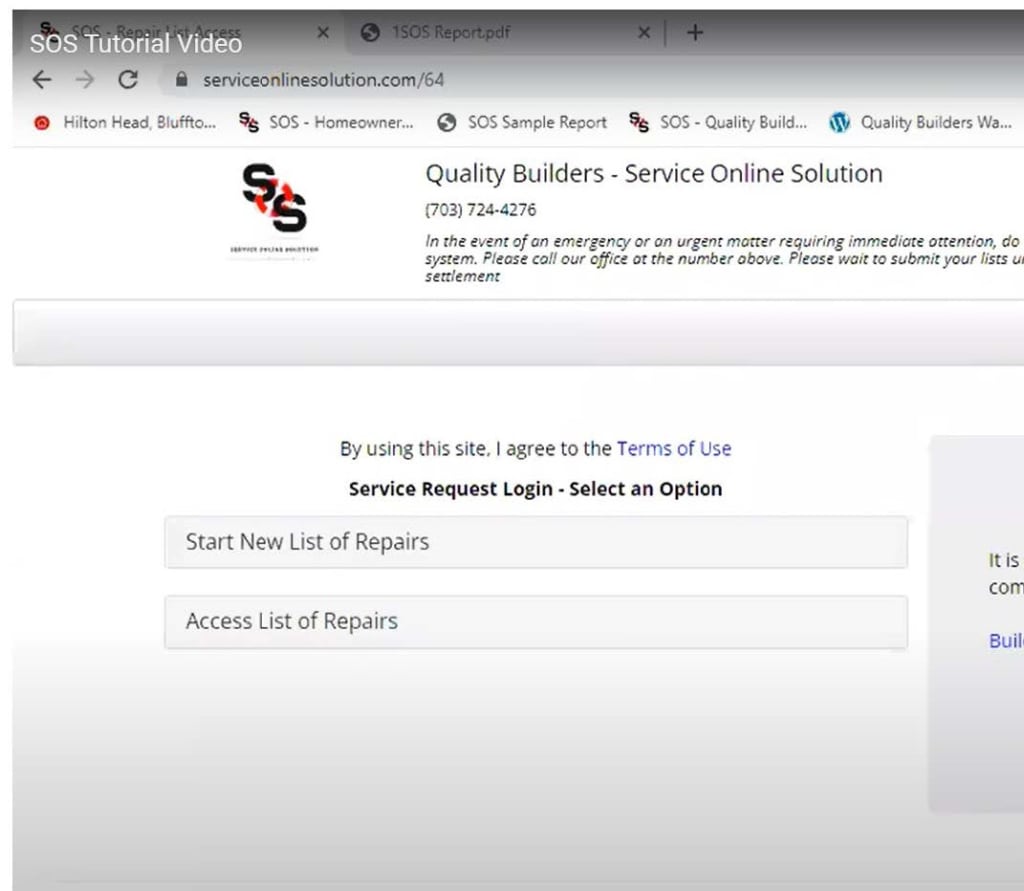Click the padlock site info icon
The image size is (1024, 891).
(181, 80)
